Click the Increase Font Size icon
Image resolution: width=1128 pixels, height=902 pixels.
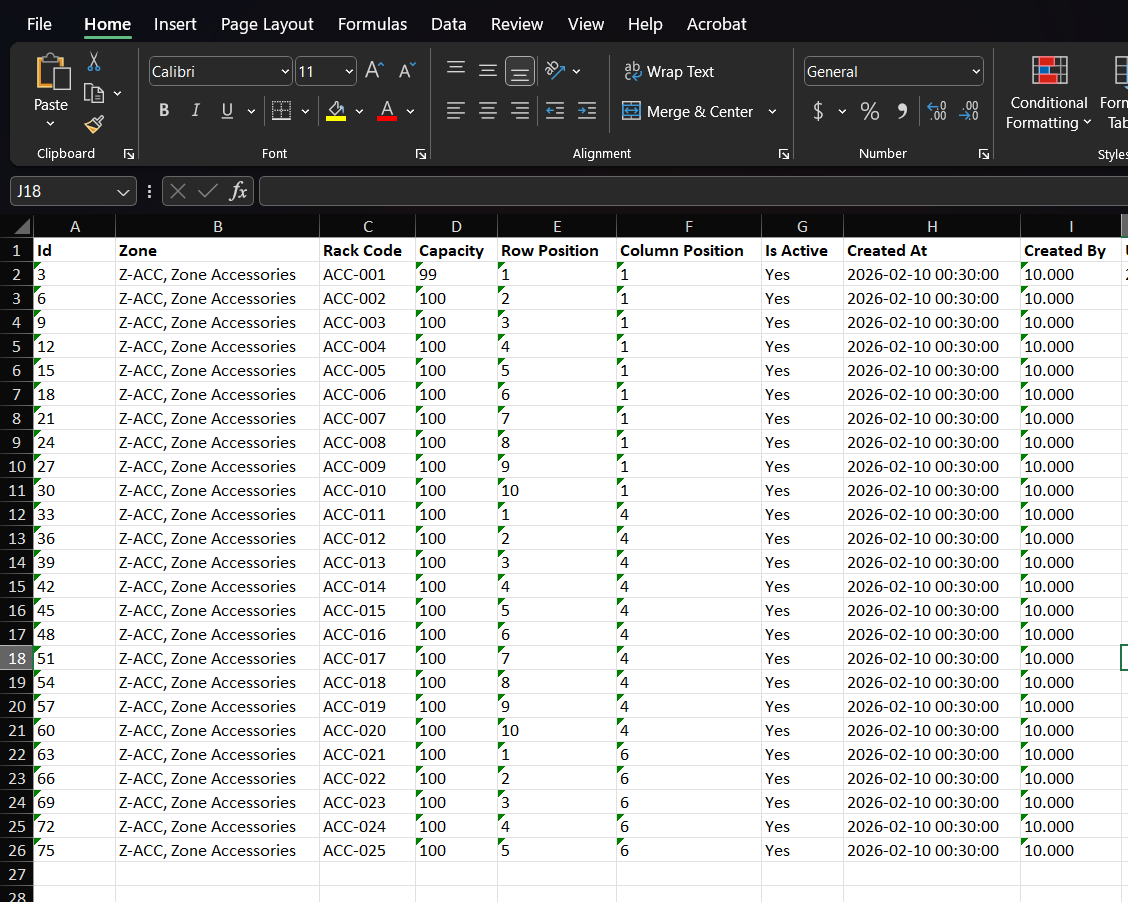[x=374, y=71]
